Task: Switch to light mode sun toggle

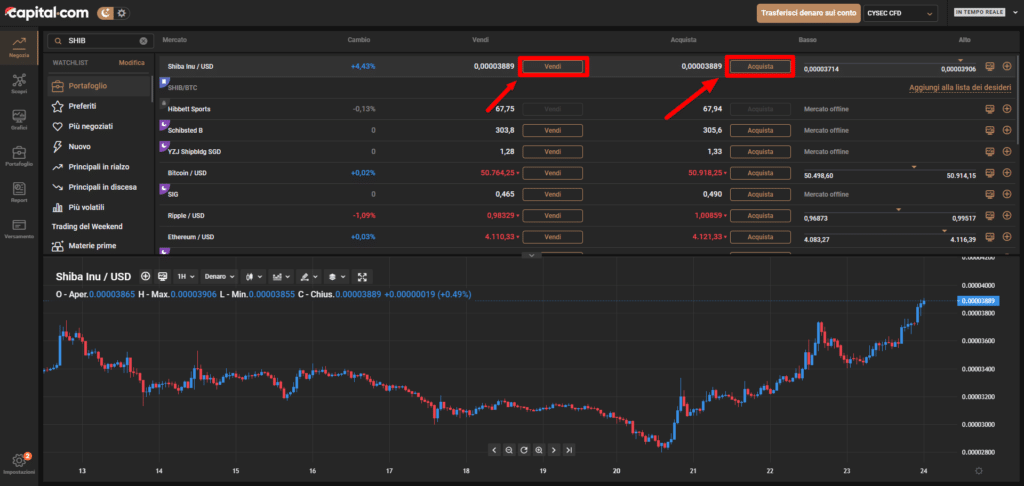Action: [122, 12]
